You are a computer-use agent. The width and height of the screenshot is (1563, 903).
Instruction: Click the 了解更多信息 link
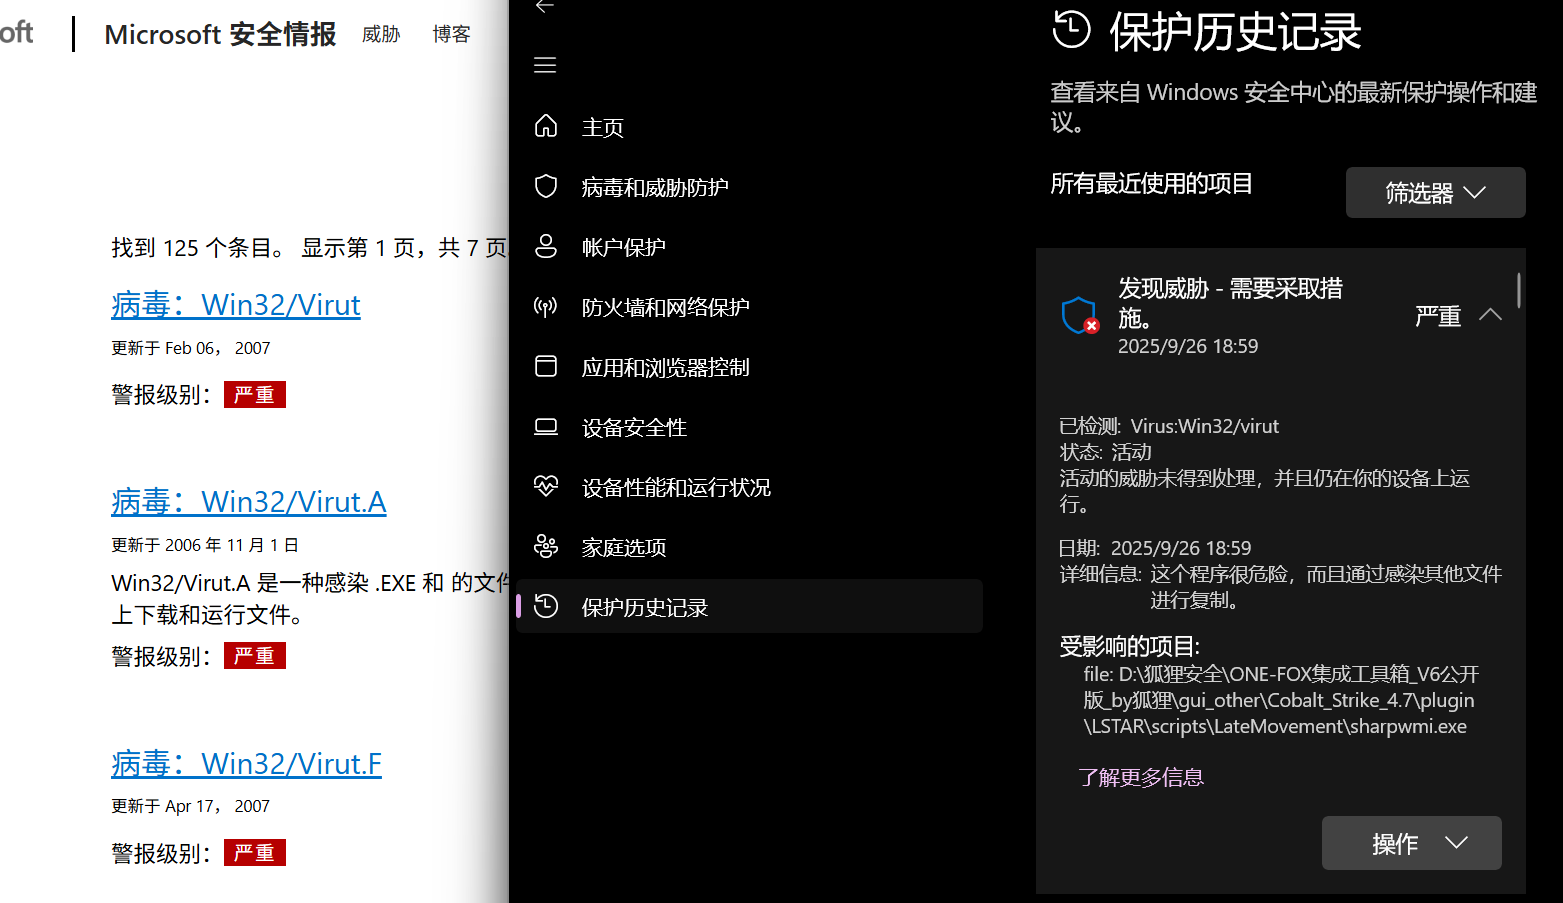click(1141, 777)
